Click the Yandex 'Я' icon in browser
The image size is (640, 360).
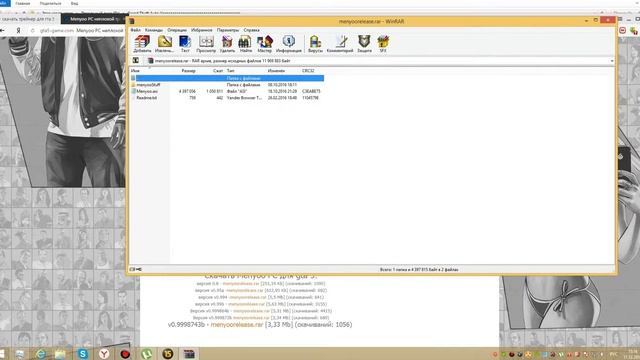tap(18, 31)
